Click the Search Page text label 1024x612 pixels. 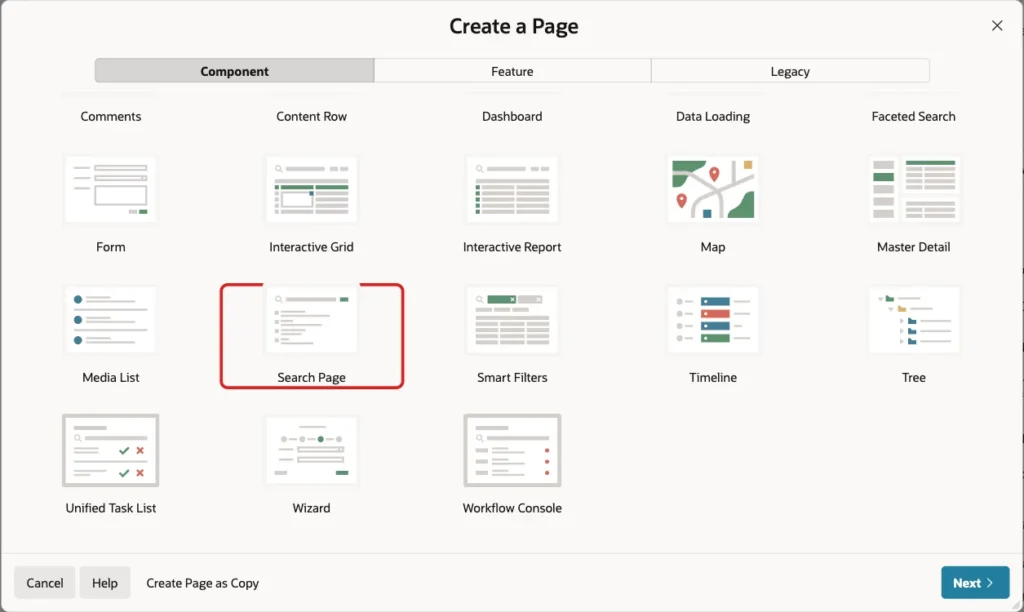(312, 378)
